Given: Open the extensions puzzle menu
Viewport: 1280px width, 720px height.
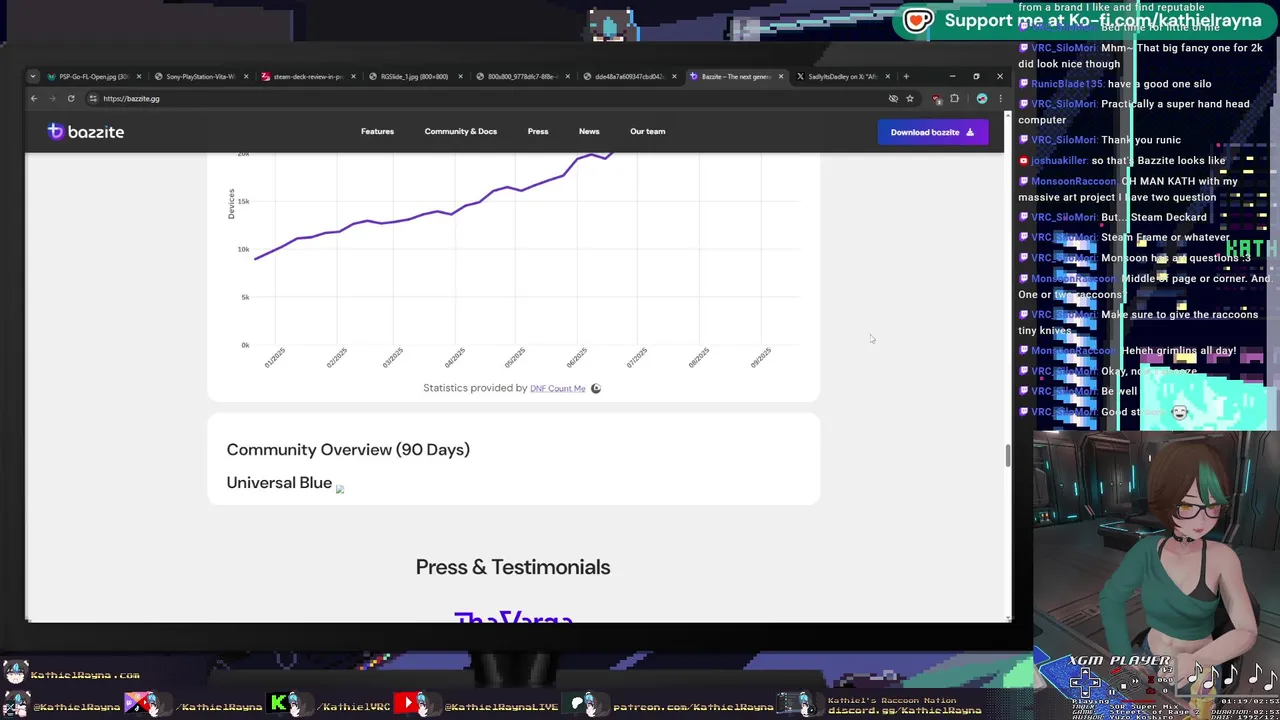Looking at the screenshot, I should [x=954, y=98].
